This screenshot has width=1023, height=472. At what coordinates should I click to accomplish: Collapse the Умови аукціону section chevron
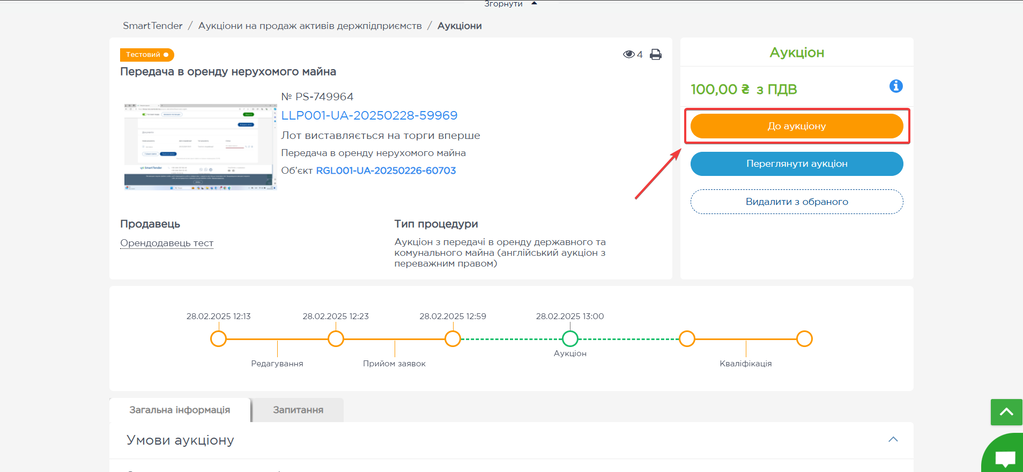[893, 440]
